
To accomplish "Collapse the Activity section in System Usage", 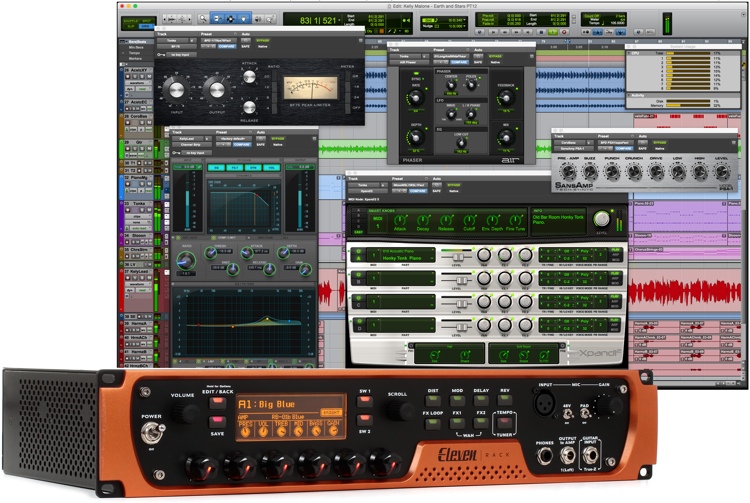I will [629, 95].
